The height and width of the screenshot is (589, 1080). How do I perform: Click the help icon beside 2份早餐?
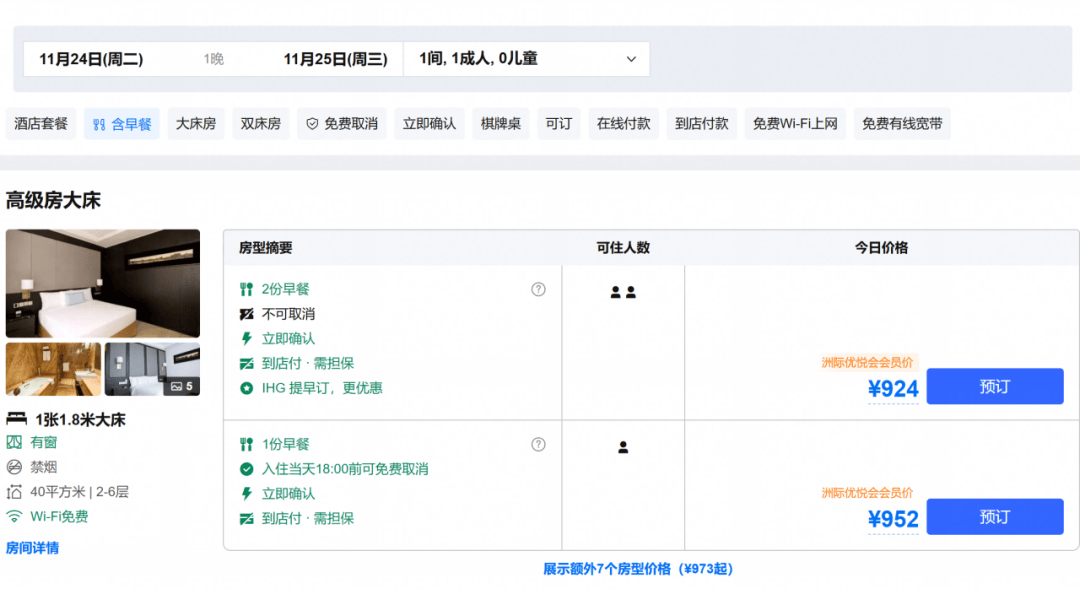pyautogui.click(x=538, y=289)
